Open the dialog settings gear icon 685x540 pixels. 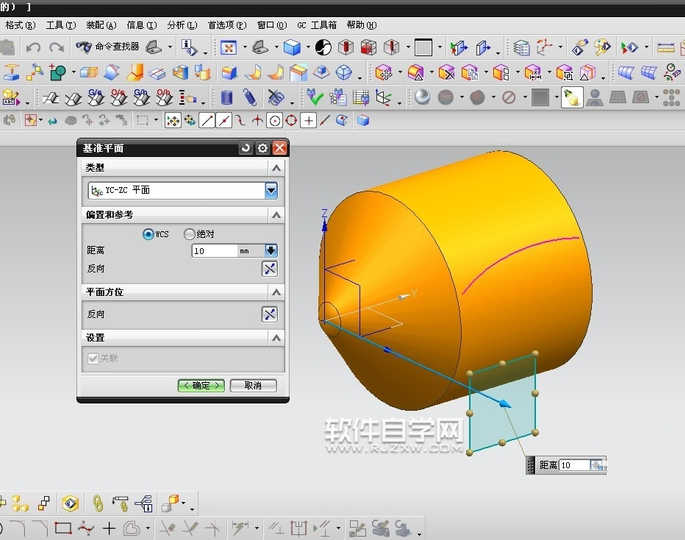coord(263,148)
